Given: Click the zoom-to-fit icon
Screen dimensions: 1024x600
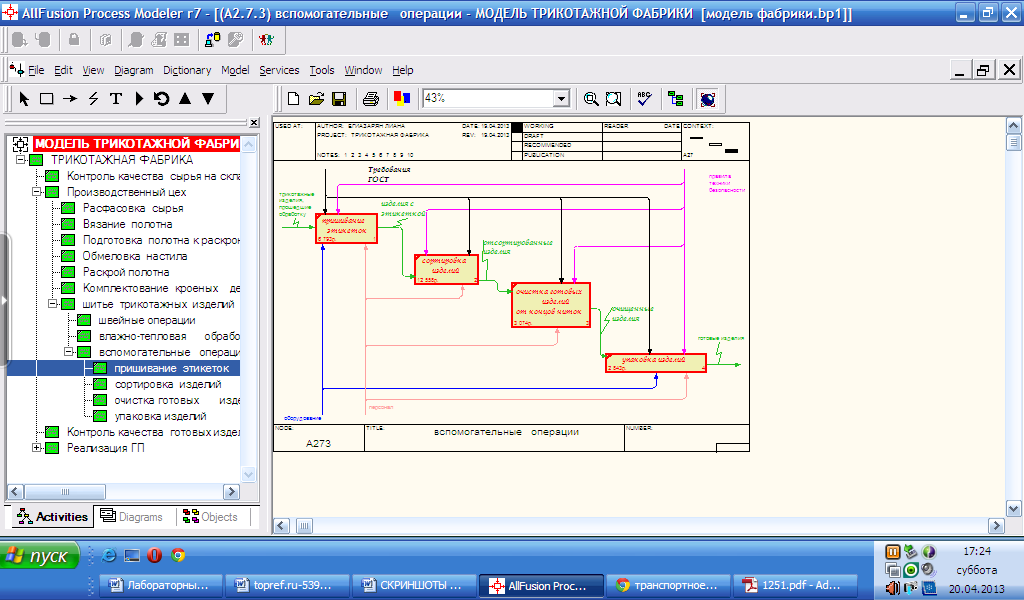Looking at the screenshot, I should click(x=613, y=99).
